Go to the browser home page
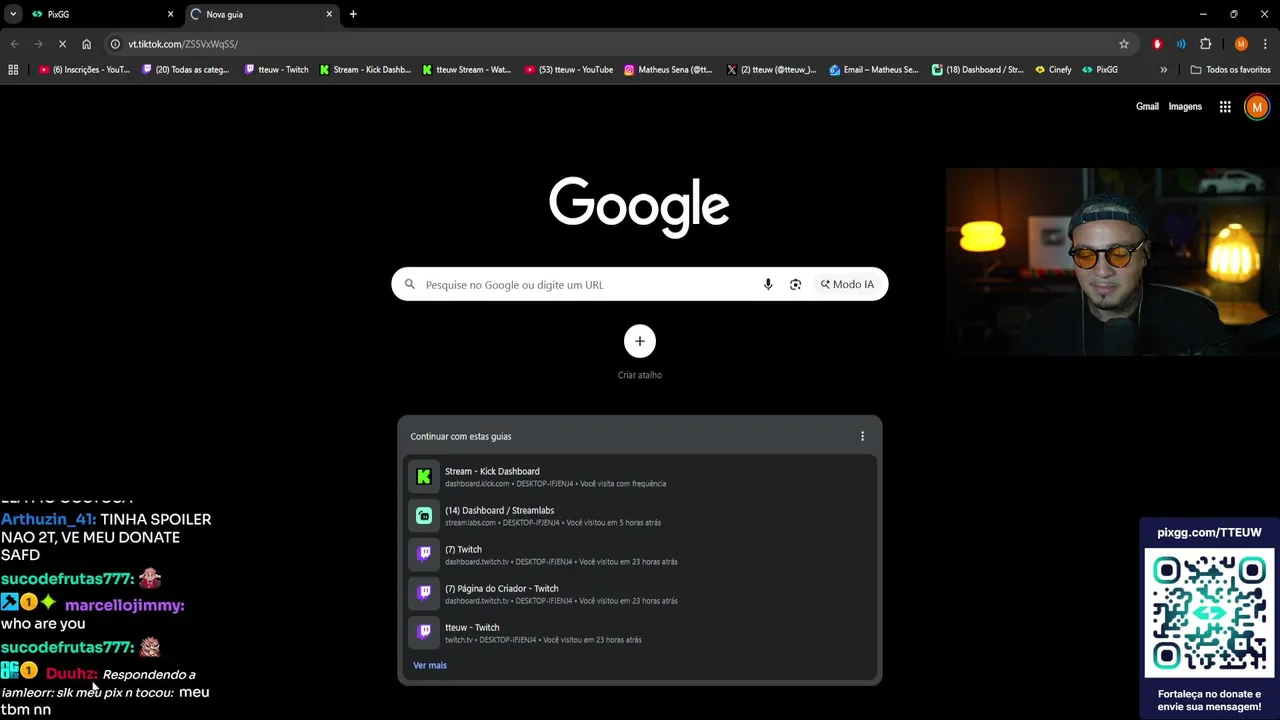Screen dimensions: 1280x720 (x=86, y=44)
